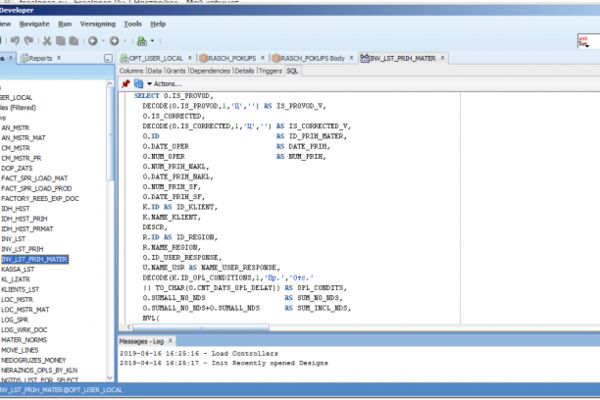Close the RASCH_POKUPS tab

click(263, 58)
